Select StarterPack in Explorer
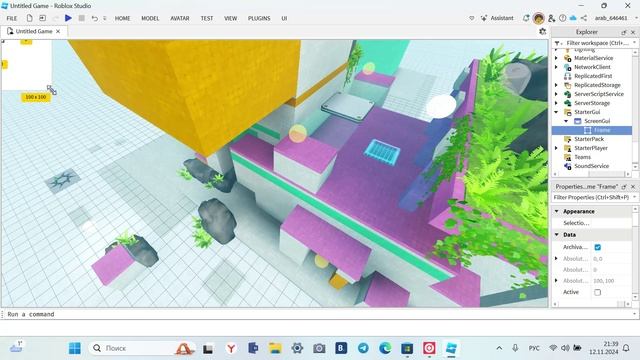The width and height of the screenshot is (640, 360). click(x=589, y=139)
